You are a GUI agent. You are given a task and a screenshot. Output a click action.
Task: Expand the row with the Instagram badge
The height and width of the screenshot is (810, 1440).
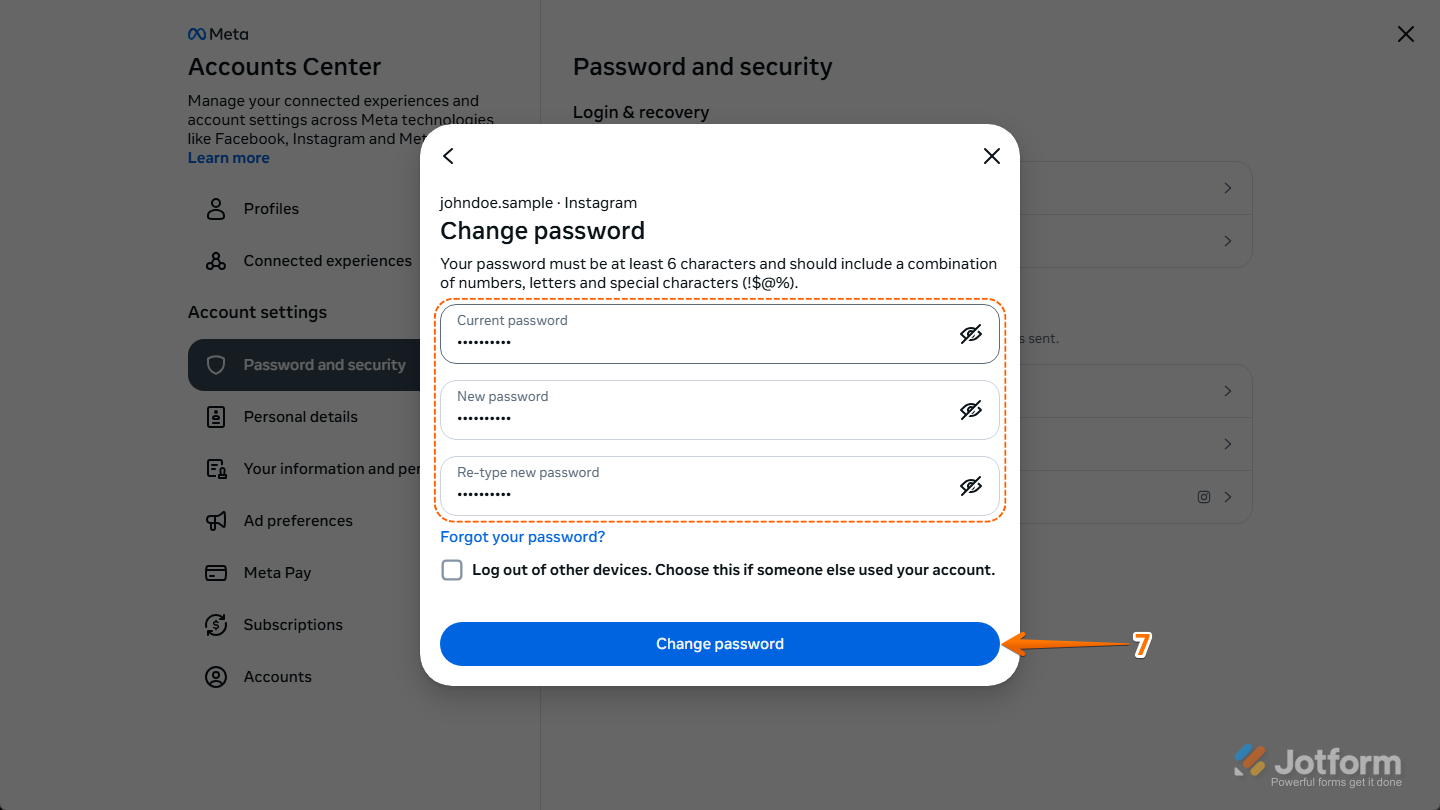(1228, 497)
